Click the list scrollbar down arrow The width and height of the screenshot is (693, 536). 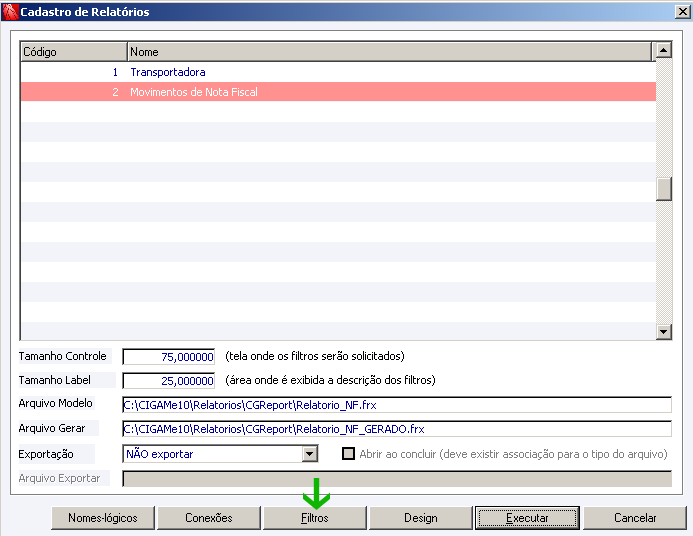point(663,331)
